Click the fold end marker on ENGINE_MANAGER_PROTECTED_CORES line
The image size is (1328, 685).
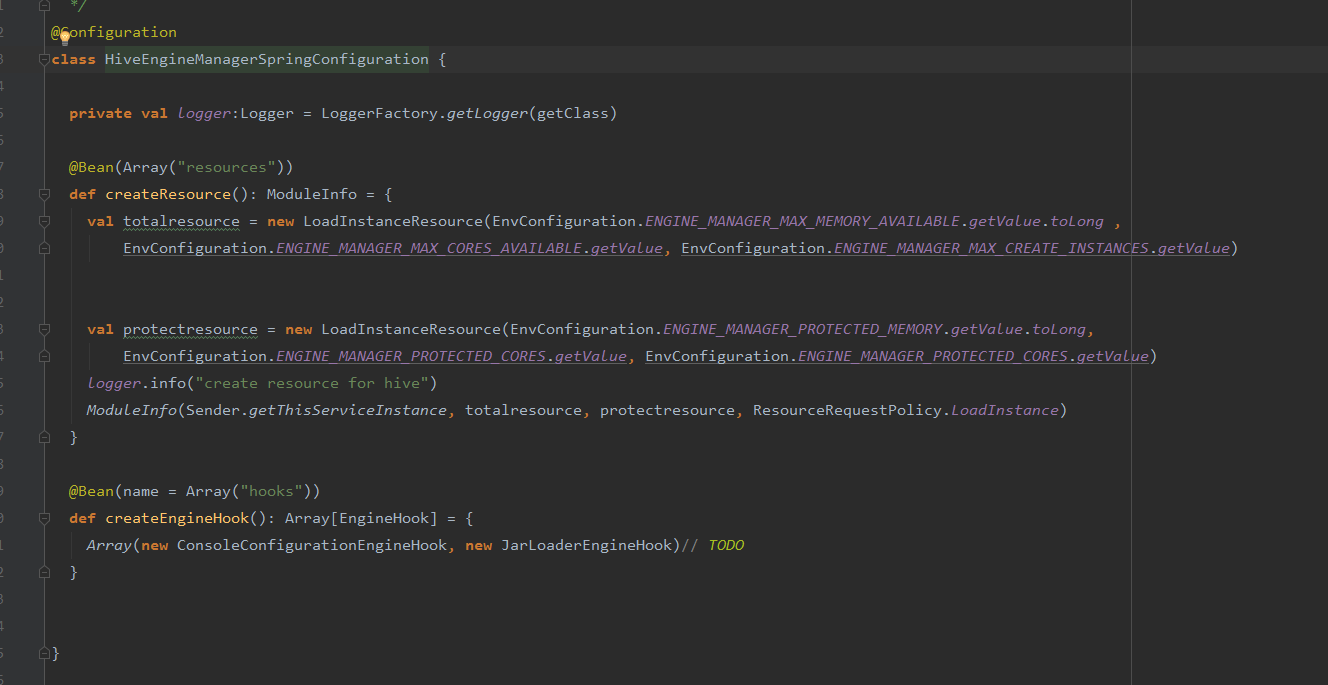pyautogui.click(x=43, y=356)
